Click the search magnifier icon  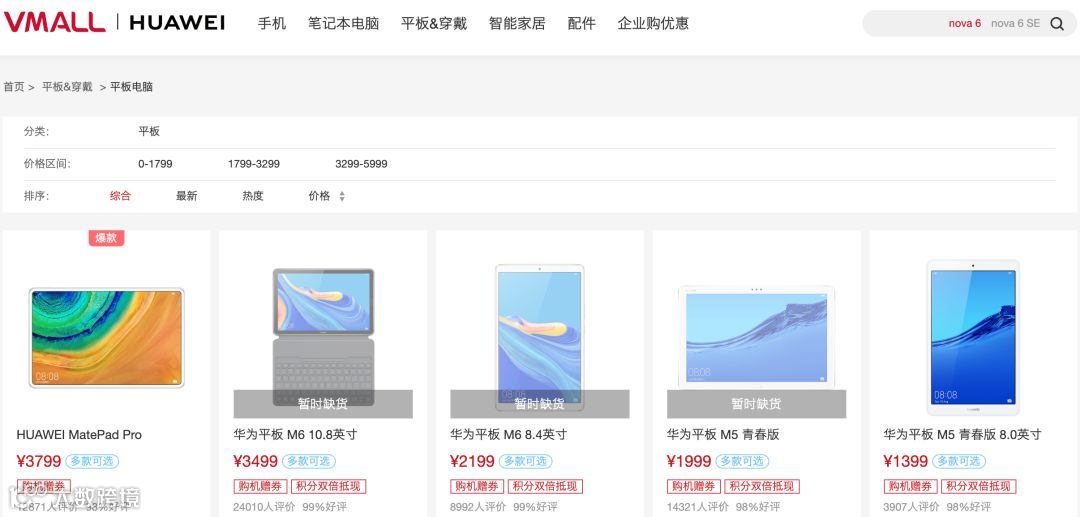point(1057,24)
